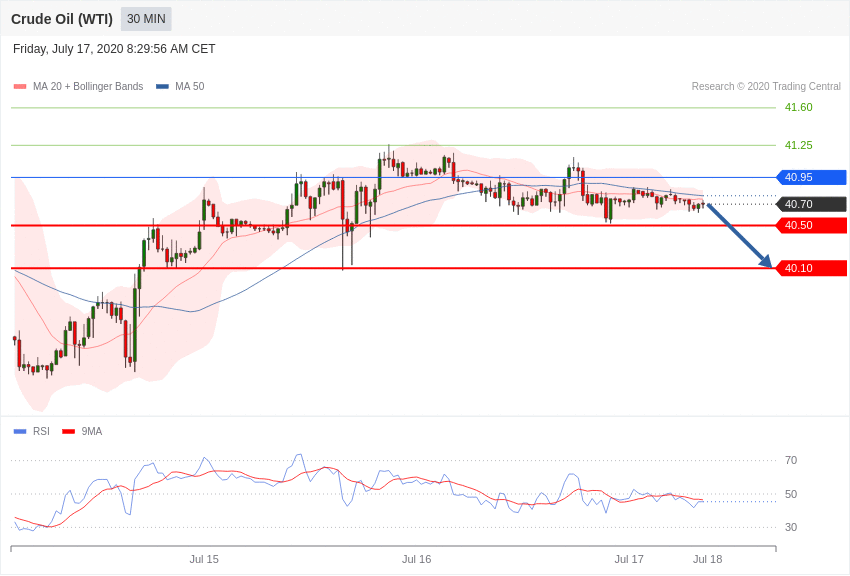
Task: Click the blue RSI legend swatch
Action: coord(20,432)
